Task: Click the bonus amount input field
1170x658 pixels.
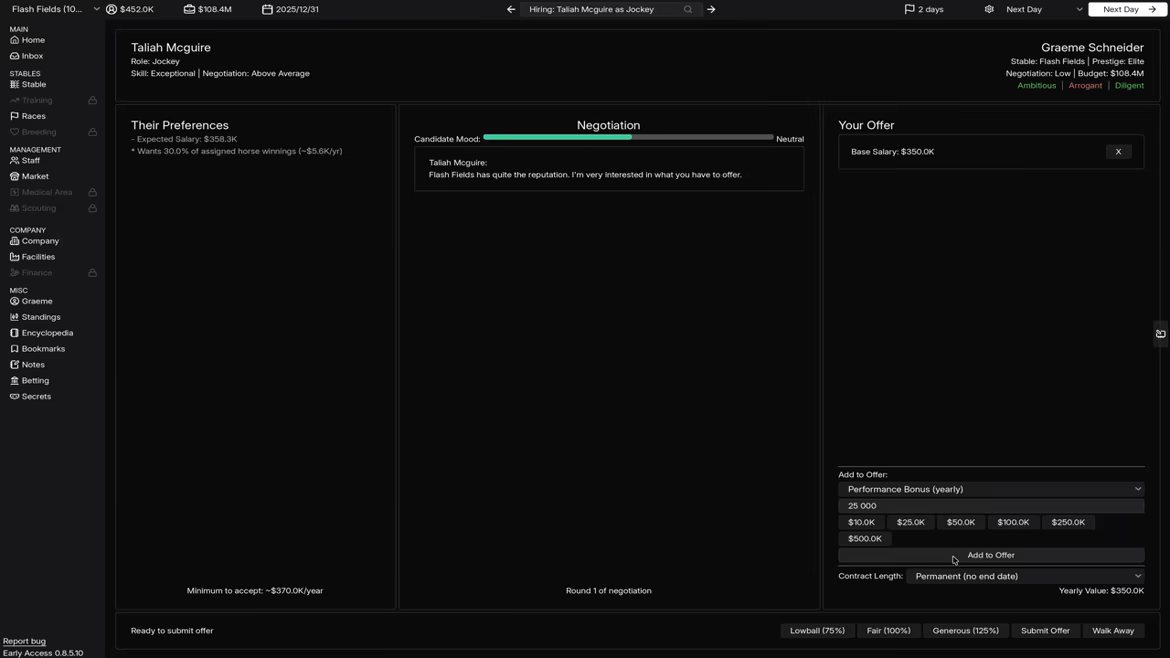Action: tap(990, 506)
